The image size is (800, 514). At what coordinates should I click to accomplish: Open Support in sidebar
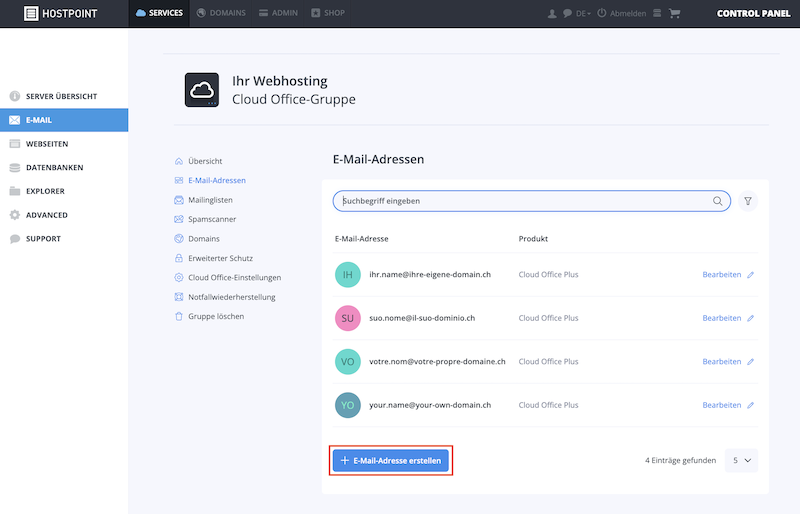click(64, 238)
